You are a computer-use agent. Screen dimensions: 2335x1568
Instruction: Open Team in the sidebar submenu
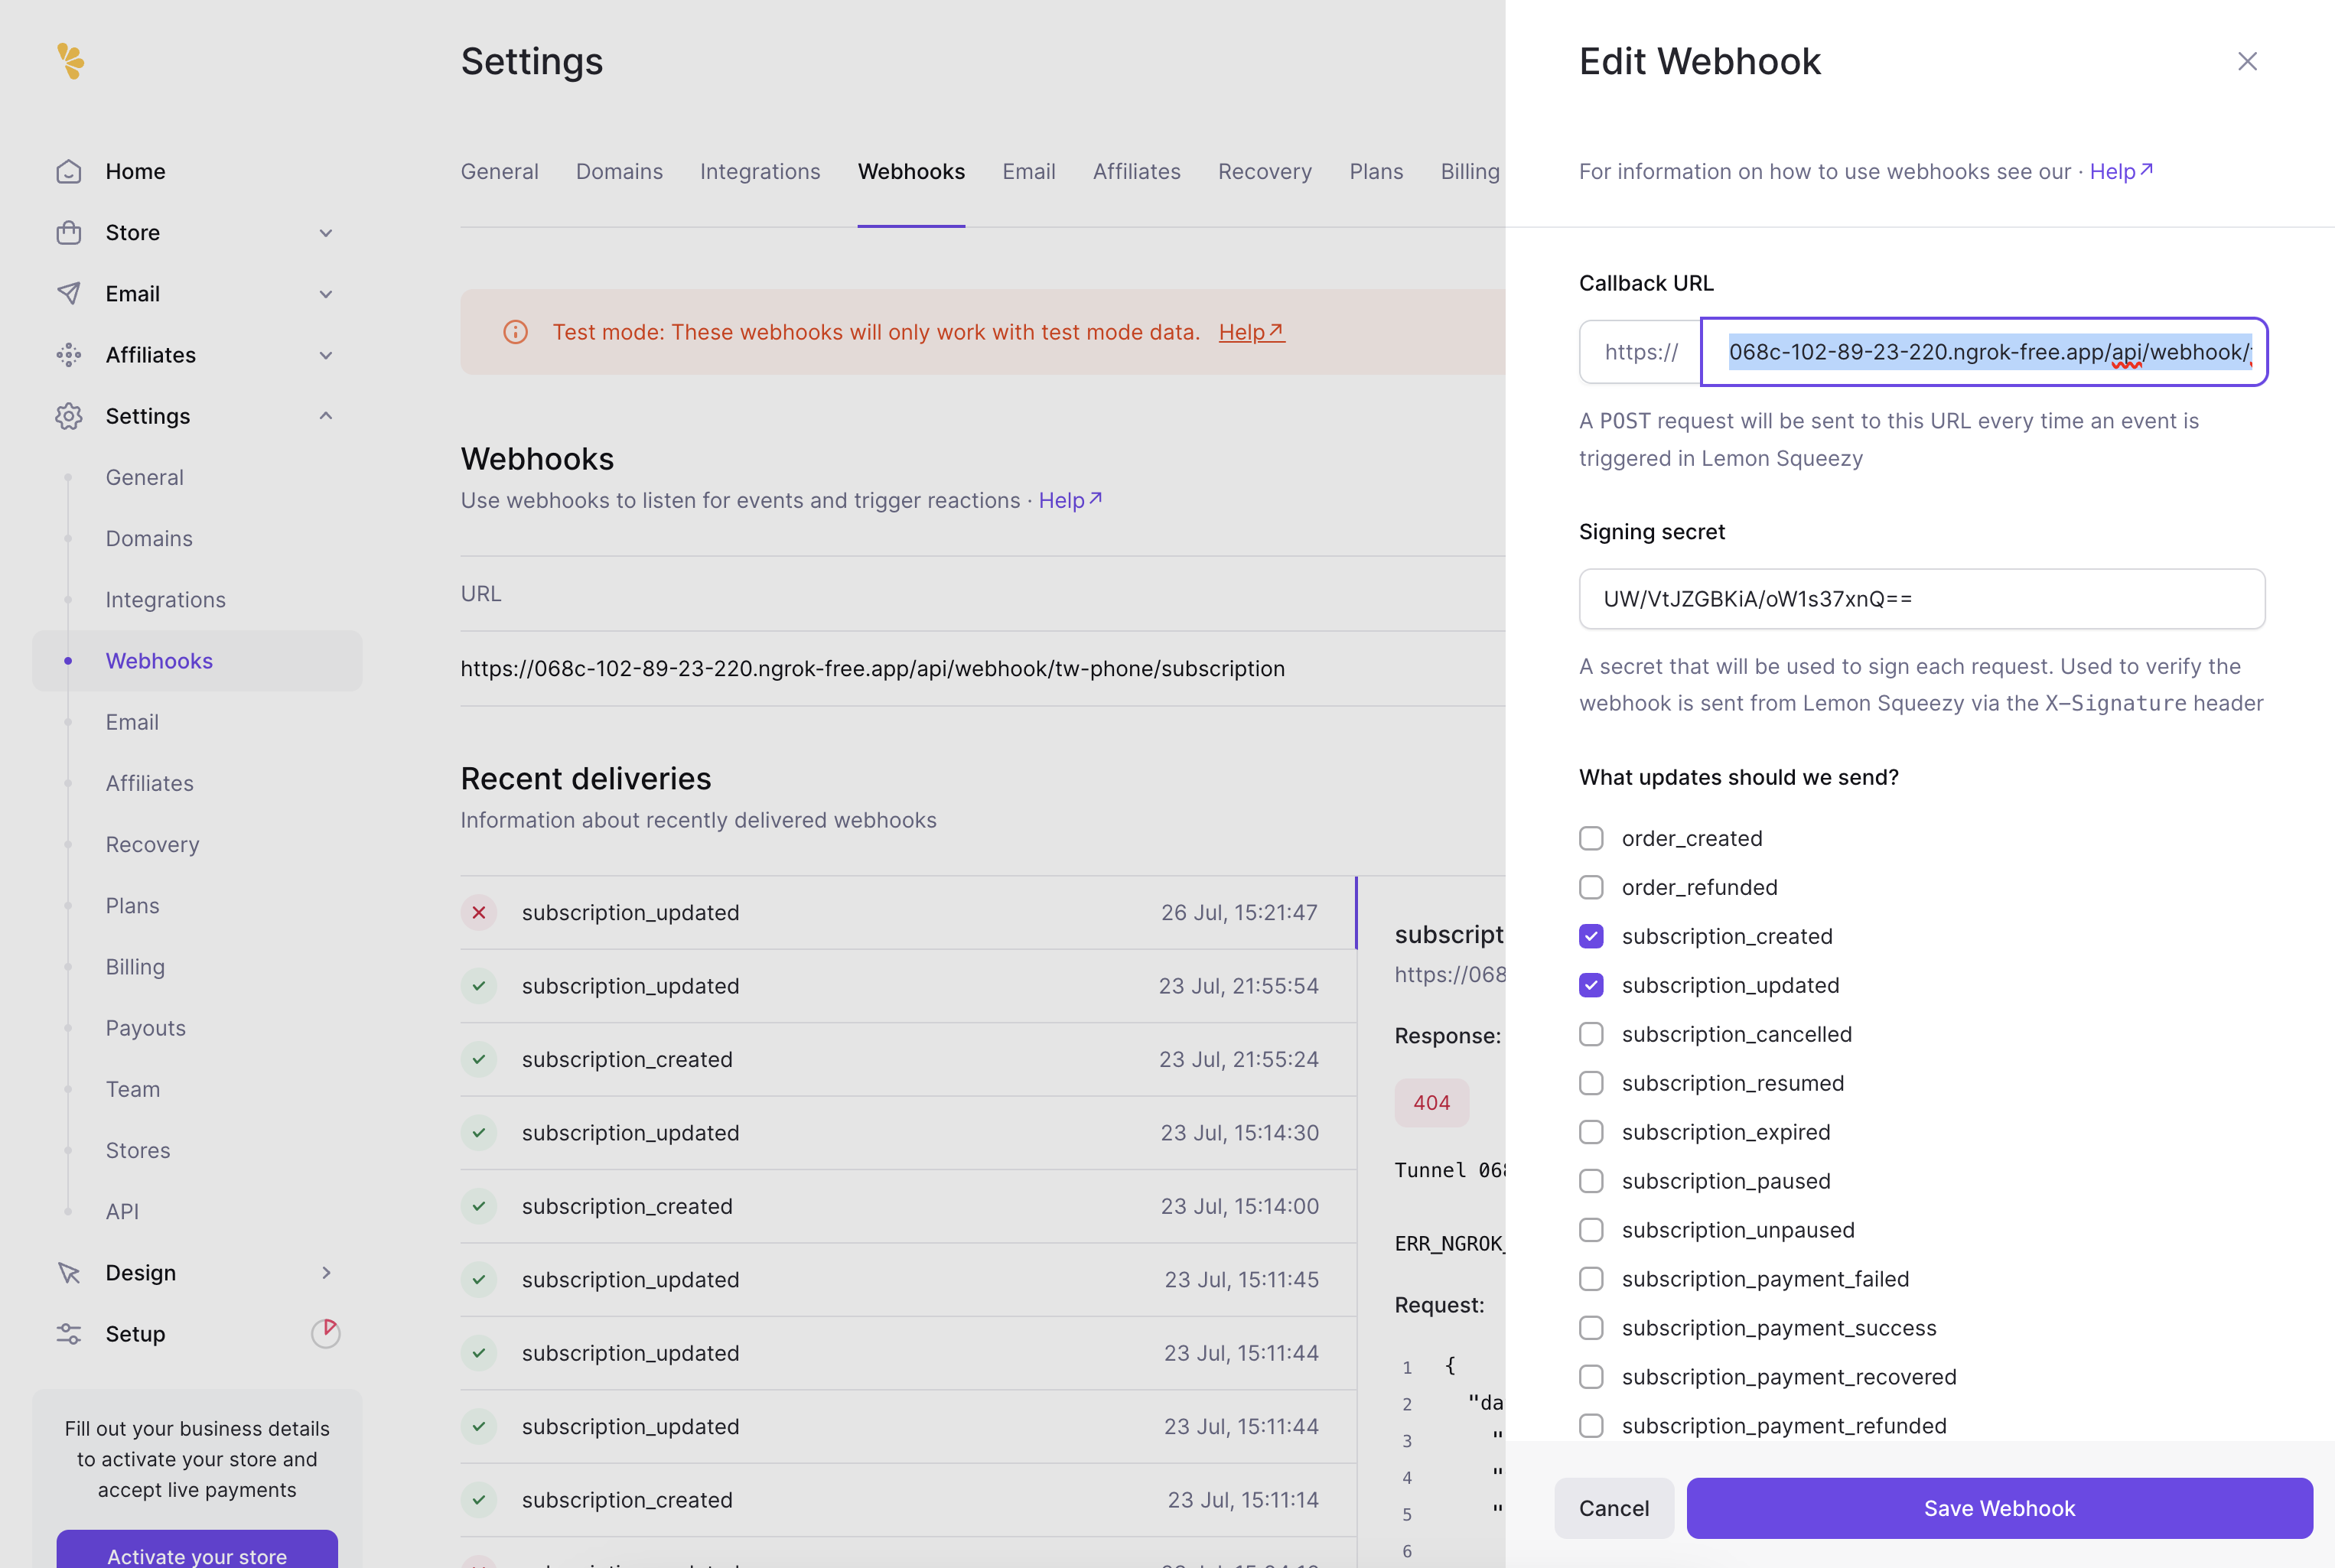click(133, 1089)
